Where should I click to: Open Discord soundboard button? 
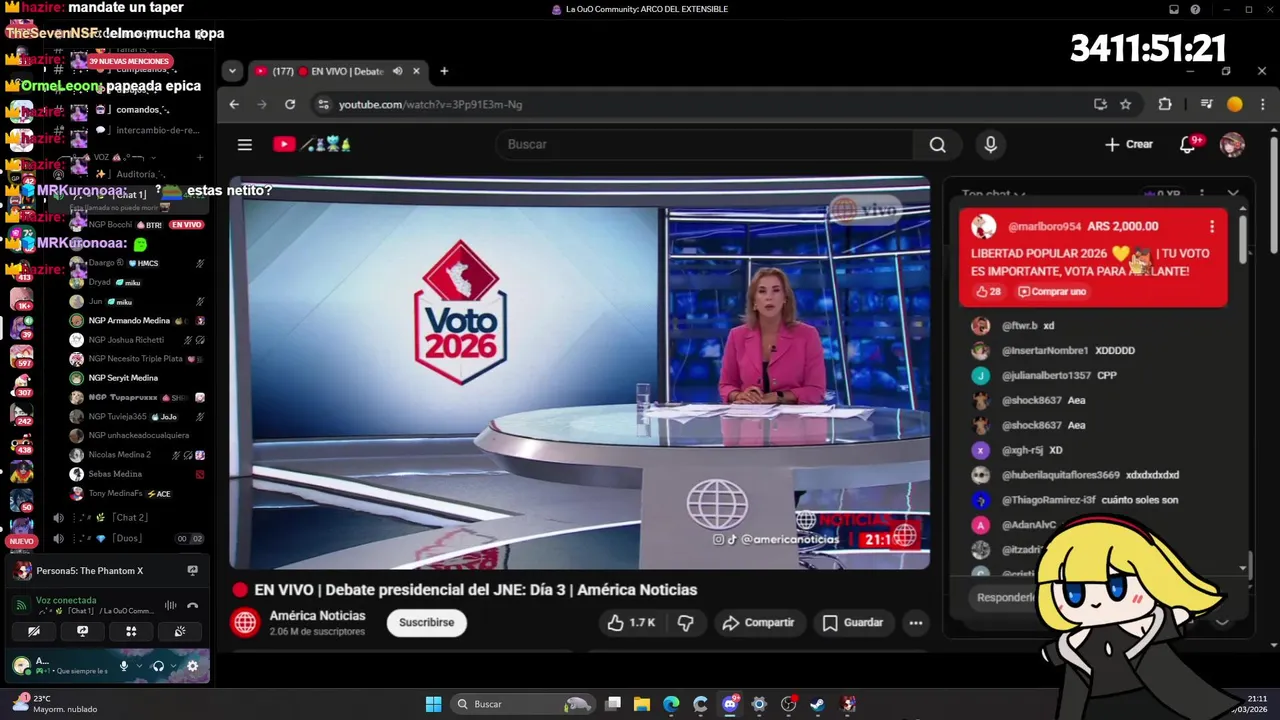(180, 631)
